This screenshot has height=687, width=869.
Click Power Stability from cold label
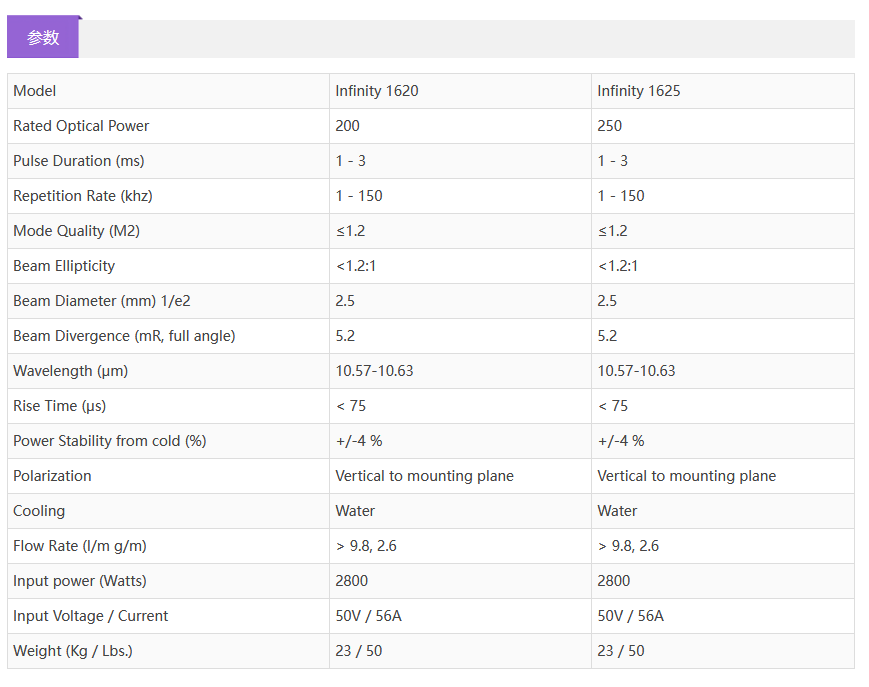[109, 441]
